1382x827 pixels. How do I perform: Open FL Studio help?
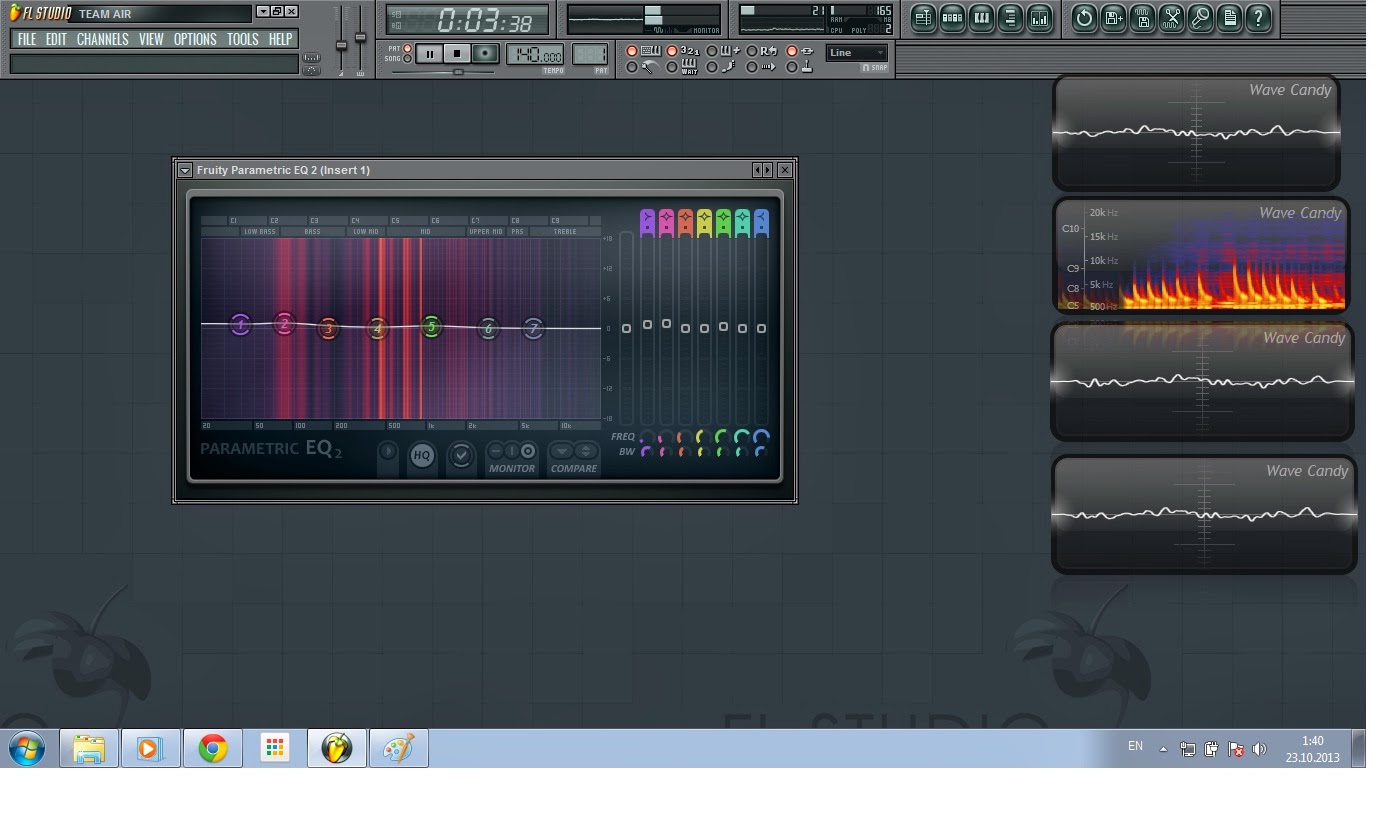(x=1257, y=17)
